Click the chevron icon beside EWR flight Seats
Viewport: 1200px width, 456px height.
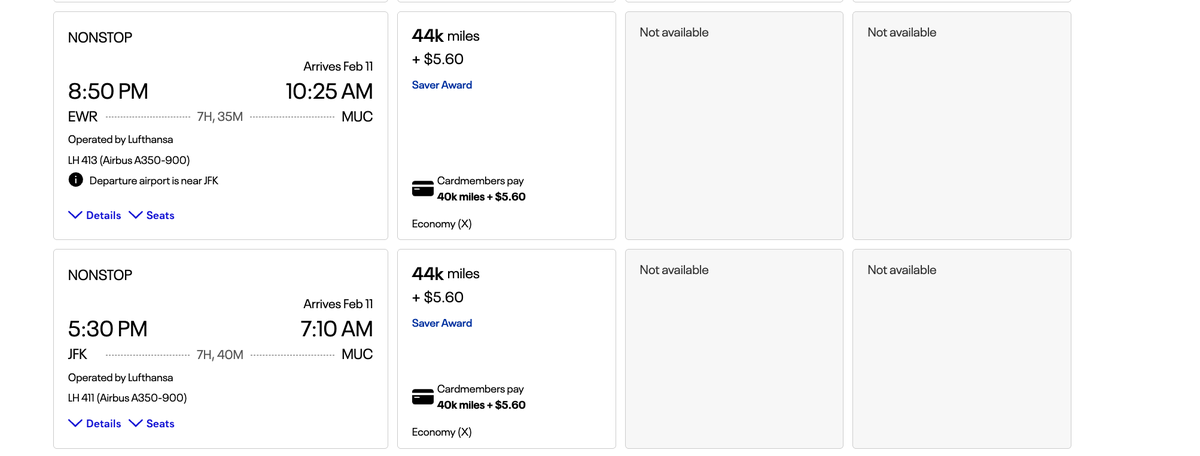point(136,215)
